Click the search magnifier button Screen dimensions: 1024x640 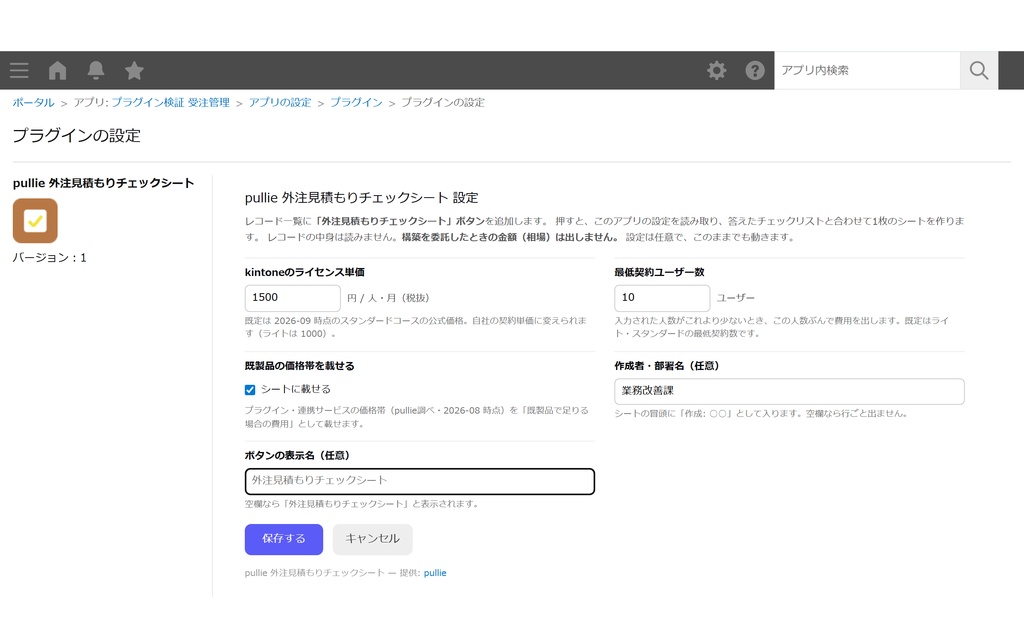click(978, 71)
